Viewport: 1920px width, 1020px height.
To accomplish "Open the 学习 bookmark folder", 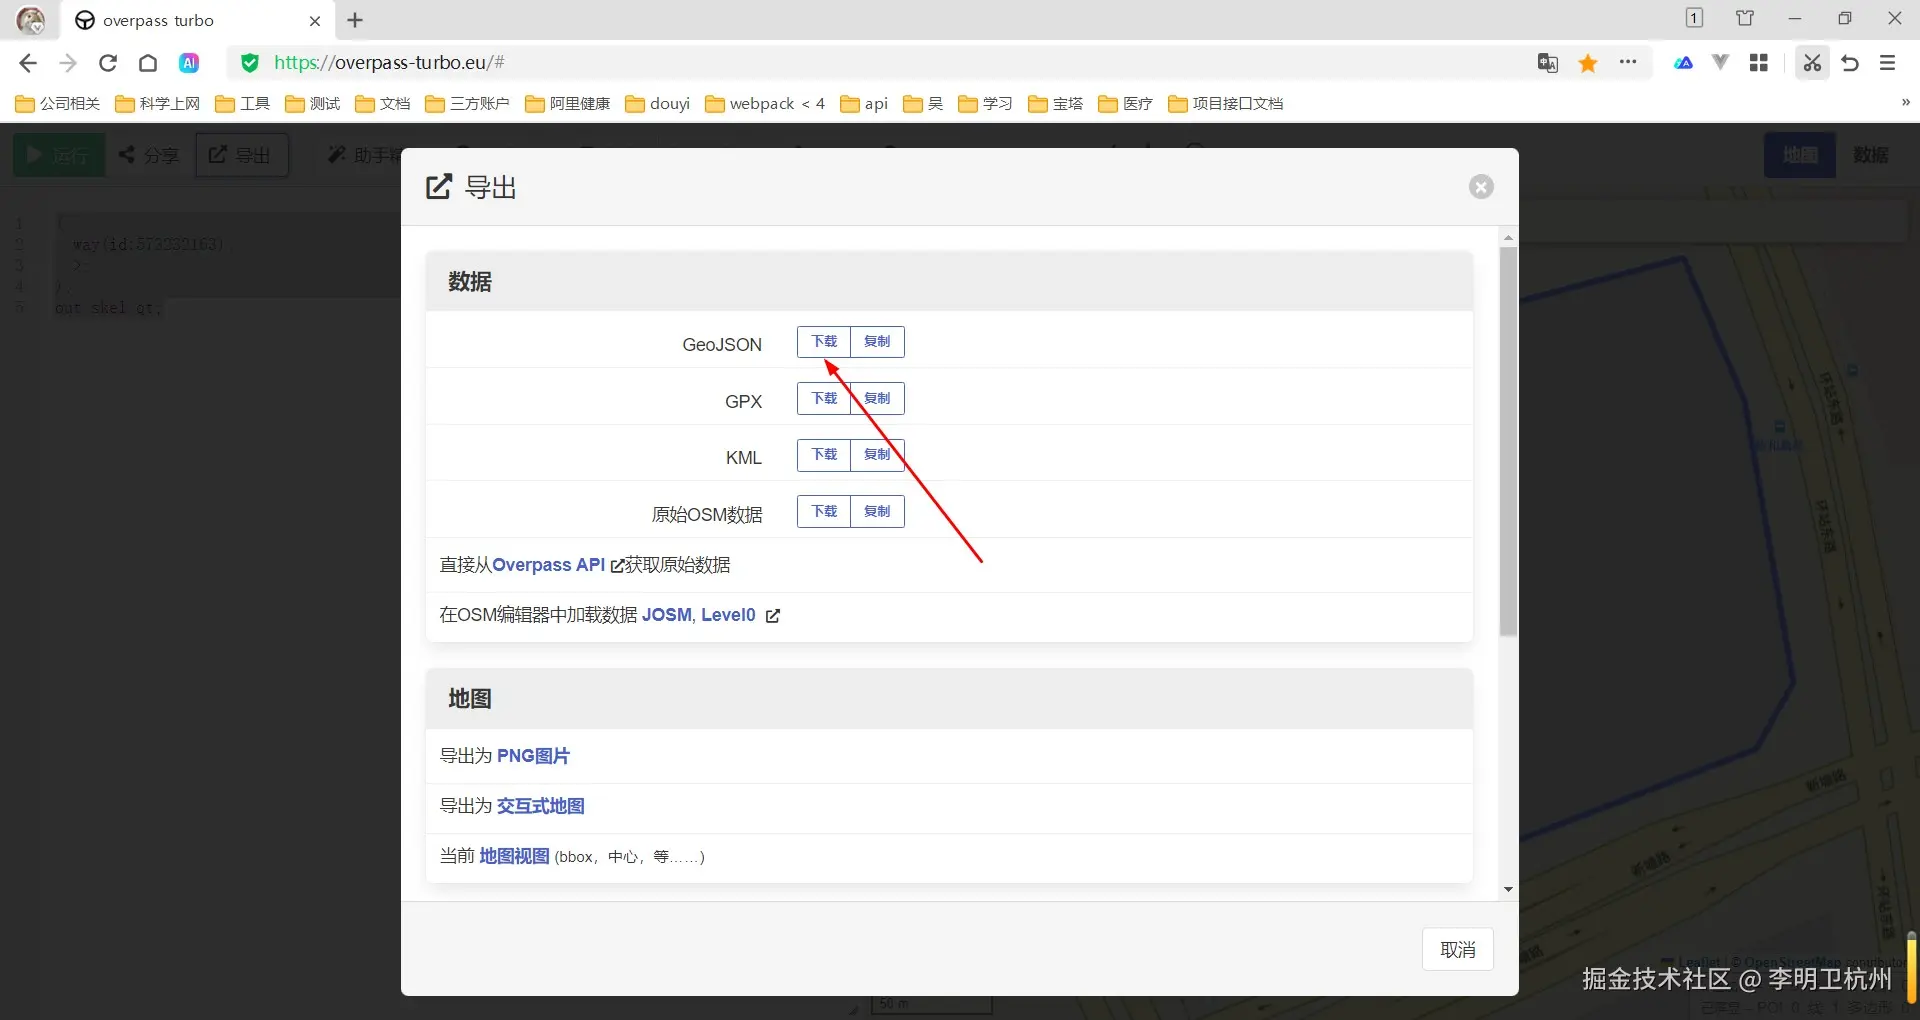I will point(985,104).
